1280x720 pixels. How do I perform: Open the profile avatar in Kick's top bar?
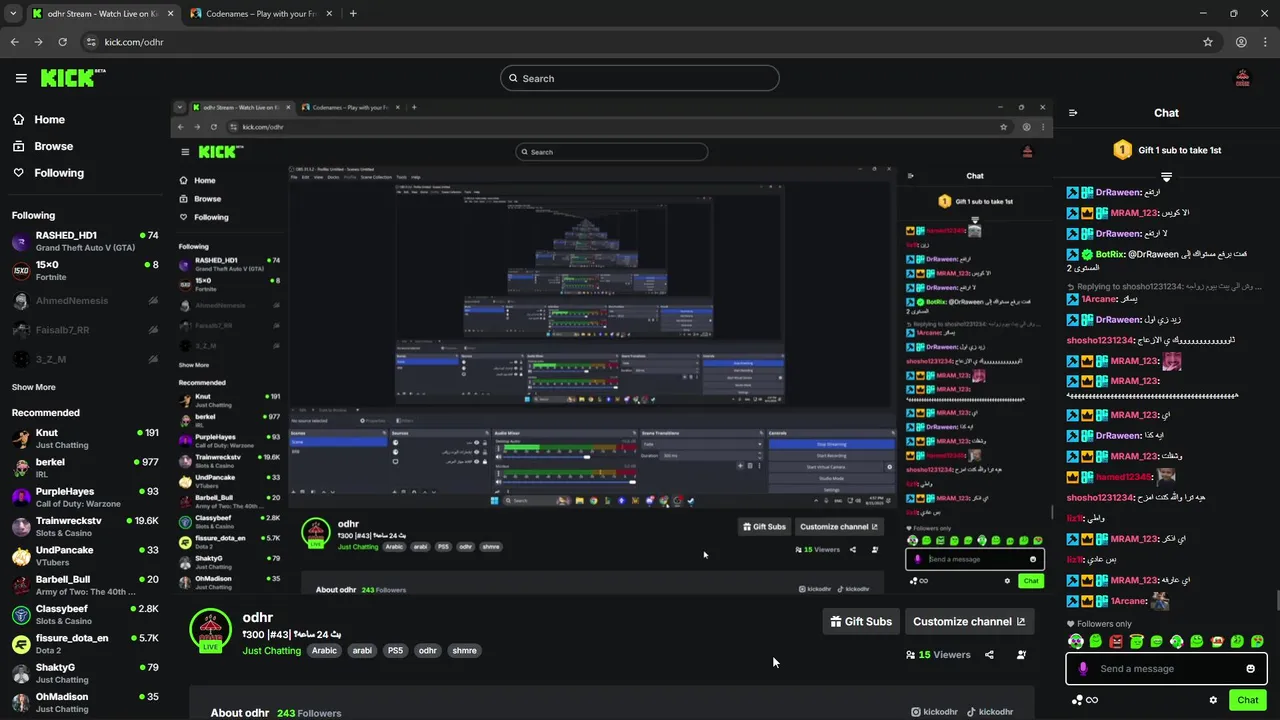1243,78
